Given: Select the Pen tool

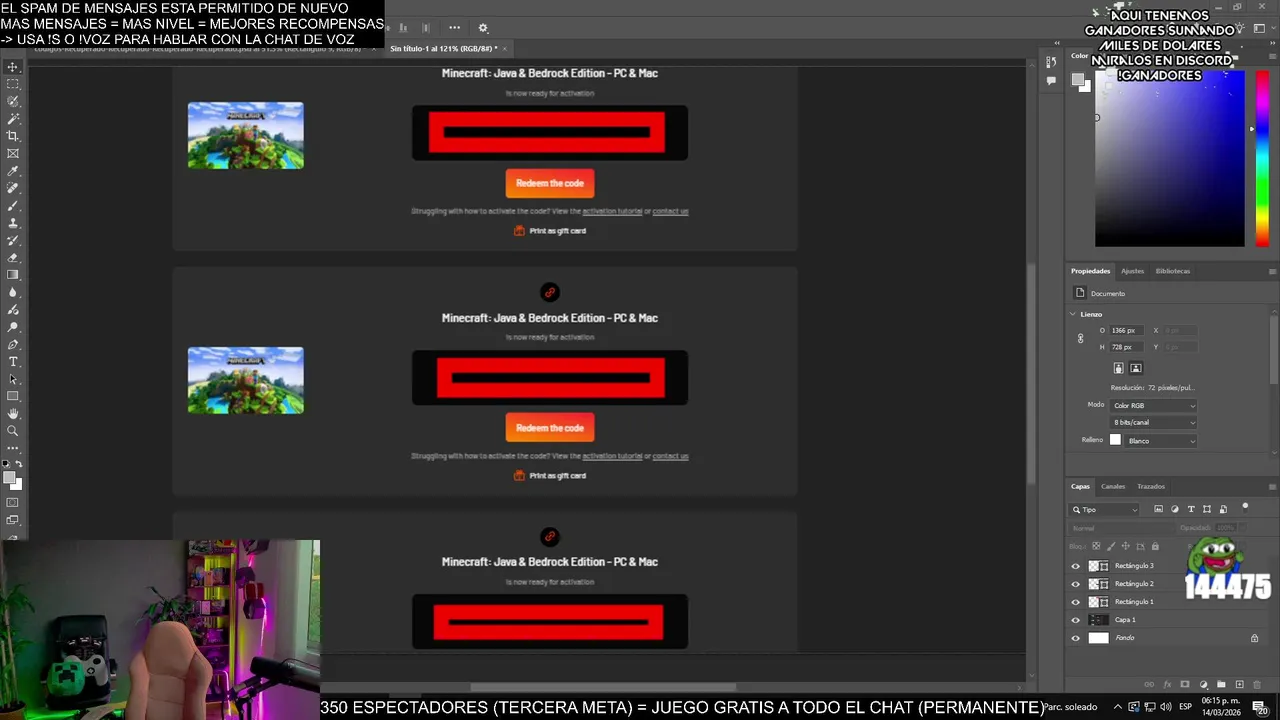Looking at the screenshot, I should [x=13, y=344].
